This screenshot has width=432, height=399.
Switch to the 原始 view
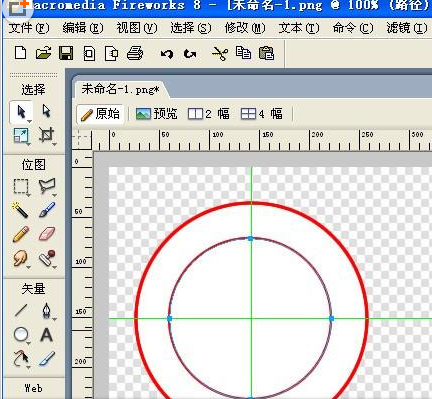(100, 114)
